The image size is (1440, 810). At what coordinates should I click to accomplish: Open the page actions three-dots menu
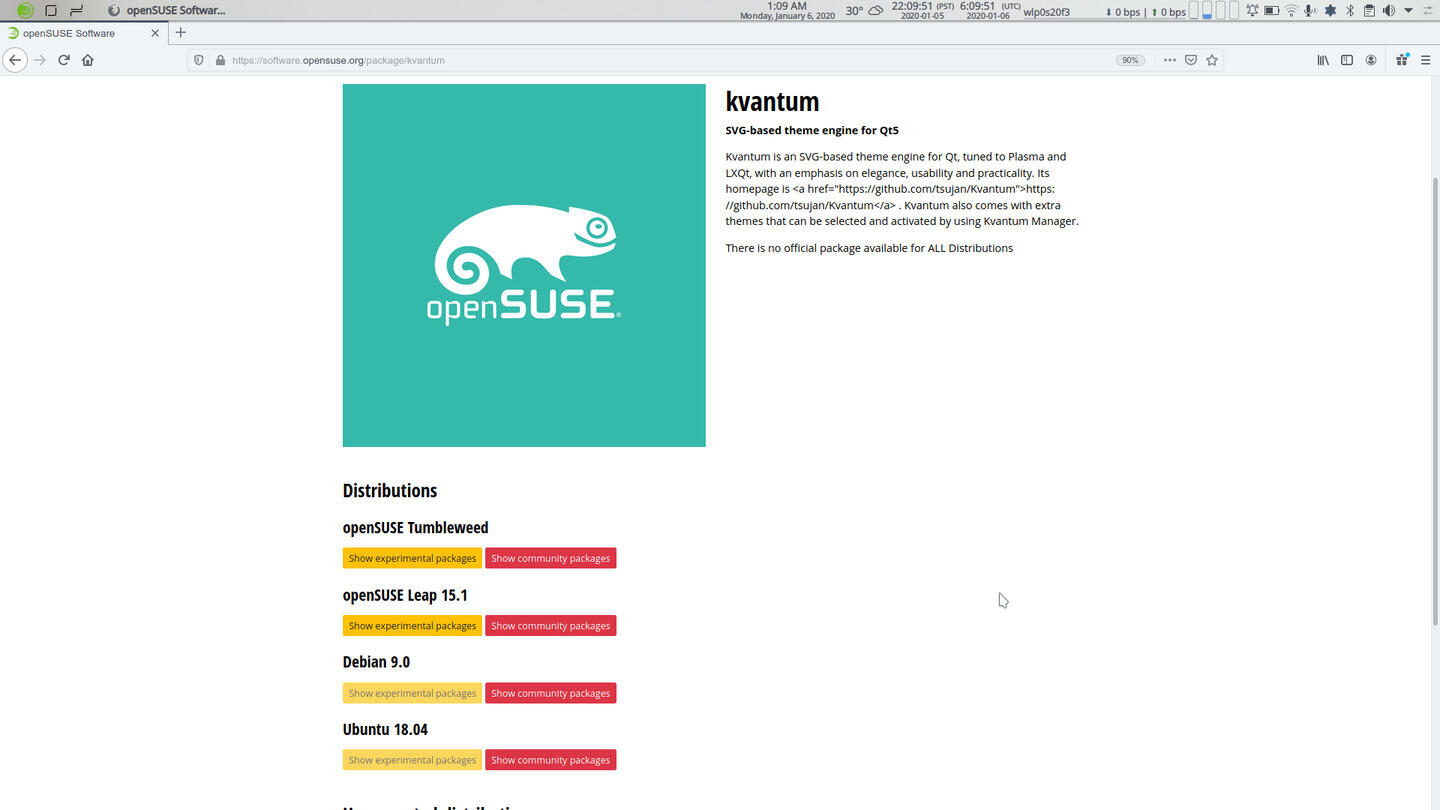[x=1170, y=60]
